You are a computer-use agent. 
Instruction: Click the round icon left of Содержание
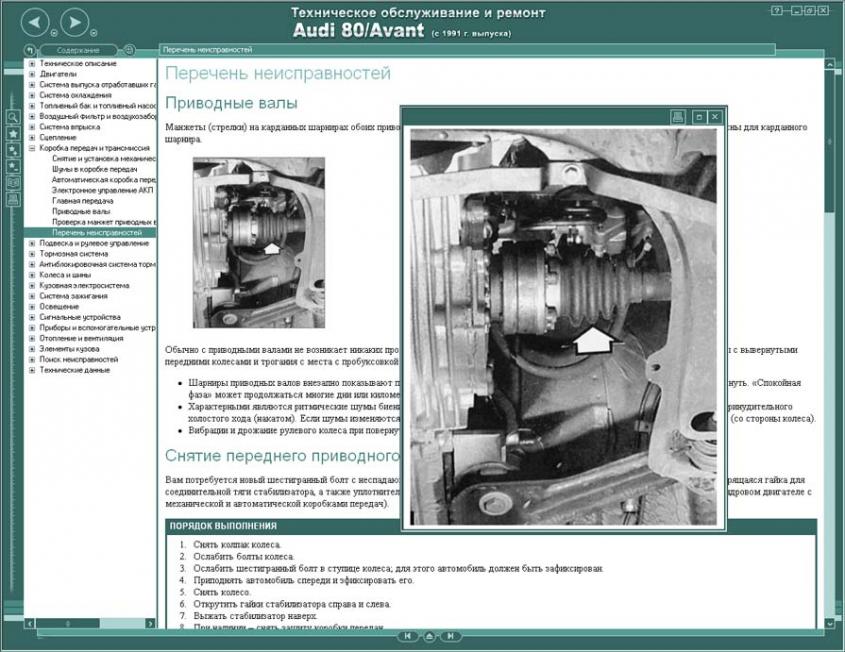click(31, 50)
